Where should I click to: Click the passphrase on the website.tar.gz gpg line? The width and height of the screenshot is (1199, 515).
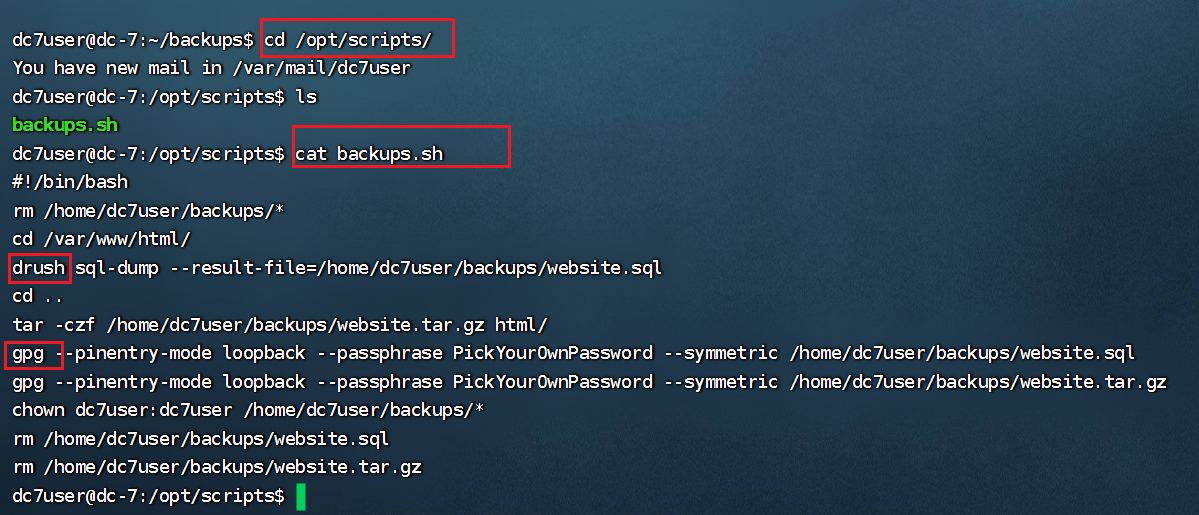tap(553, 382)
